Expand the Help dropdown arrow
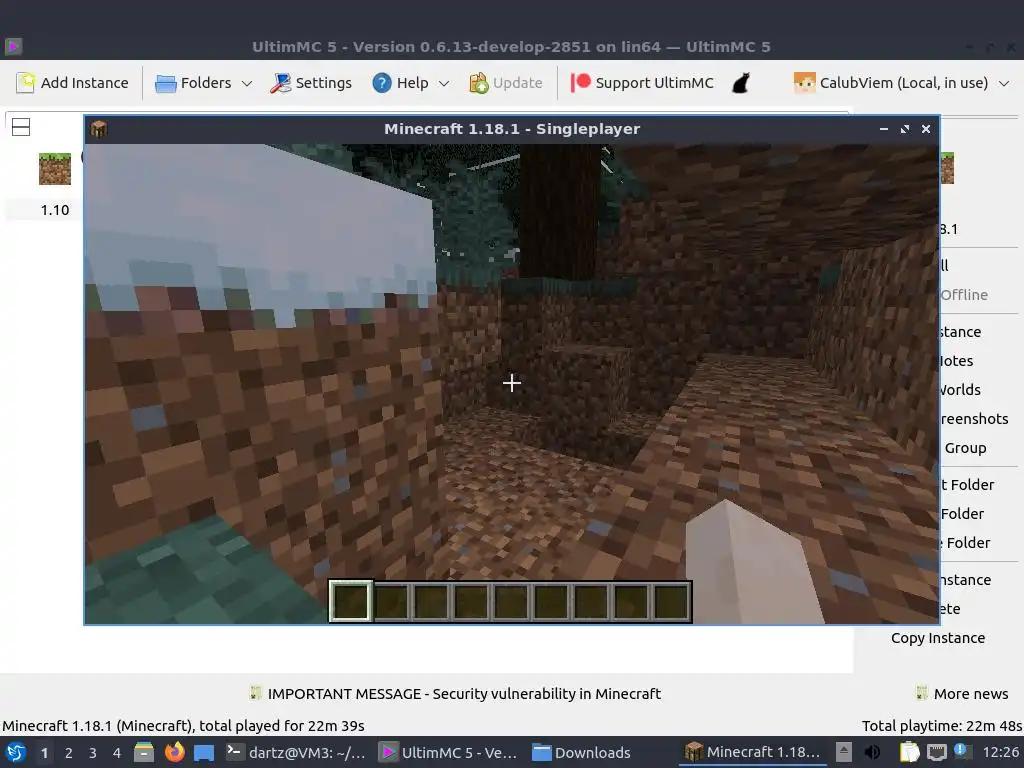1024x768 pixels. tap(444, 84)
